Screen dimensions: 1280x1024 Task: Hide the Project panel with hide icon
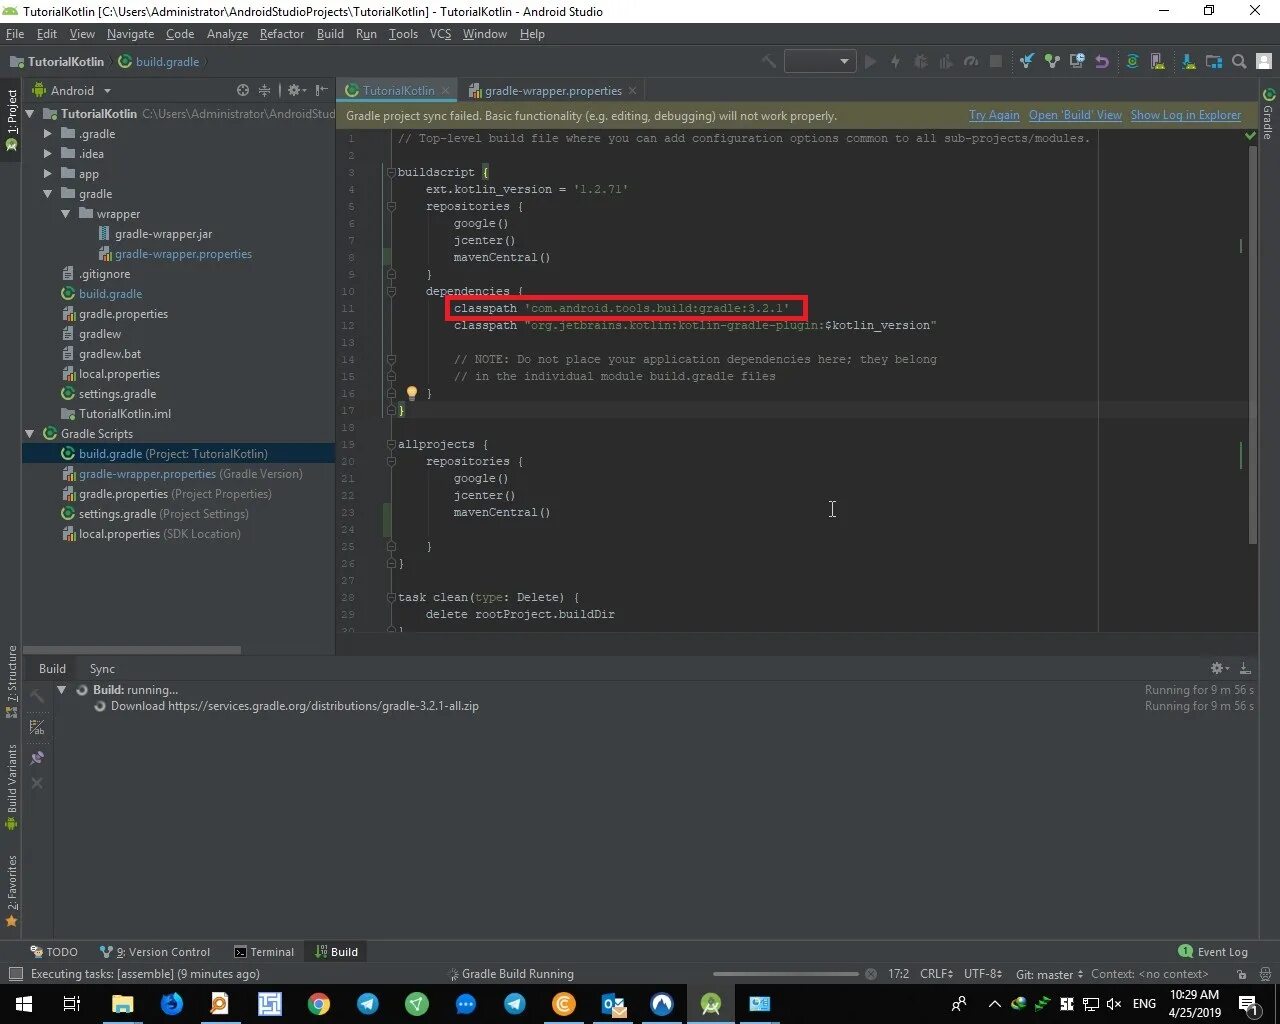click(x=322, y=90)
